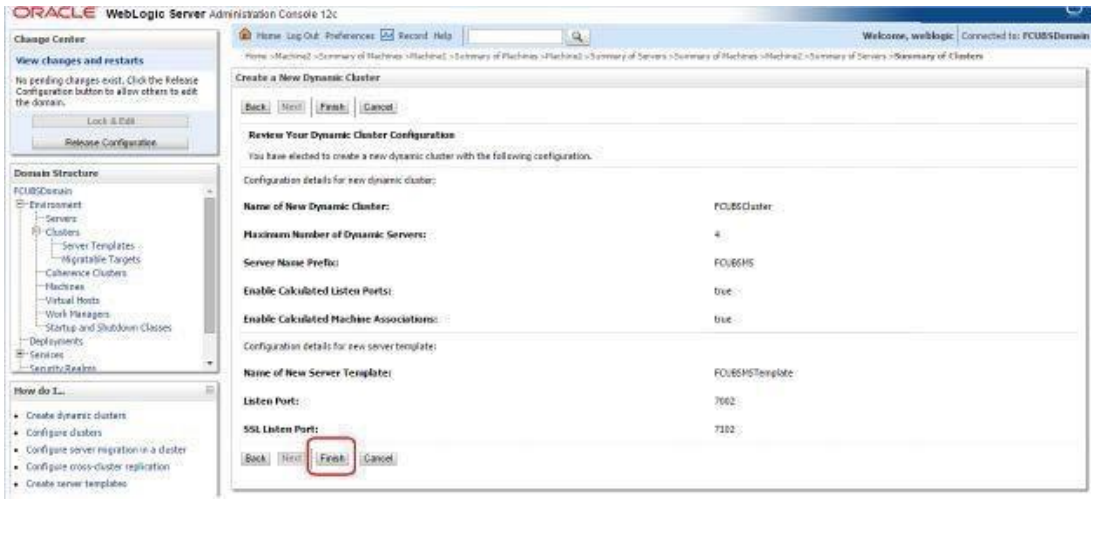Click the Domain Structure scrollbar down arrow
This screenshot has height=550, width=1095.
point(210,363)
